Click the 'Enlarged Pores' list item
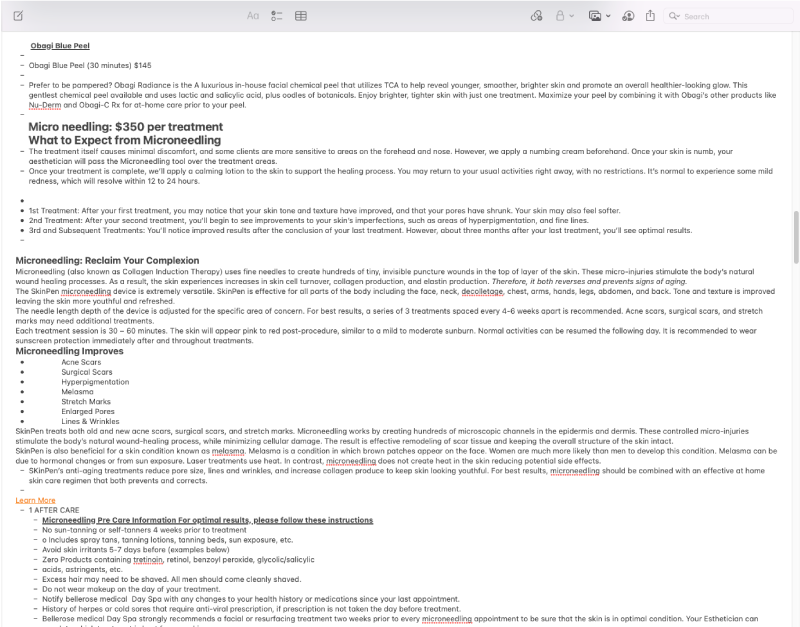800x627 pixels. pyautogui.click(x=88, y=412)
